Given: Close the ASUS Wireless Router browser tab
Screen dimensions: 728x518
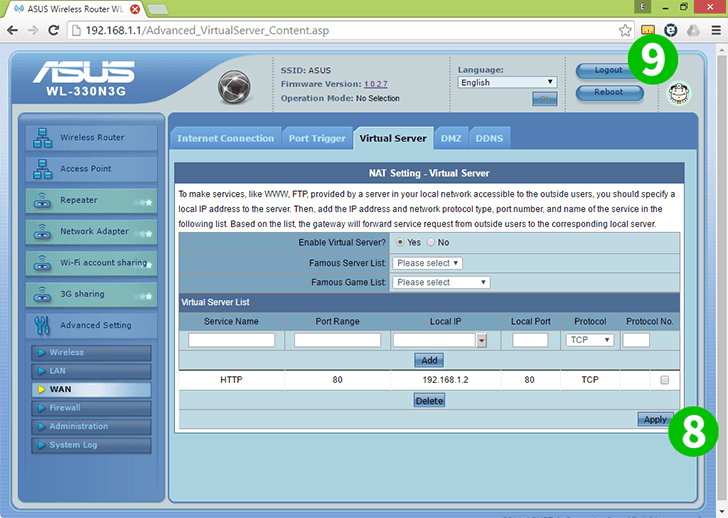Looking at the screenshot, I should pos(135,9).
